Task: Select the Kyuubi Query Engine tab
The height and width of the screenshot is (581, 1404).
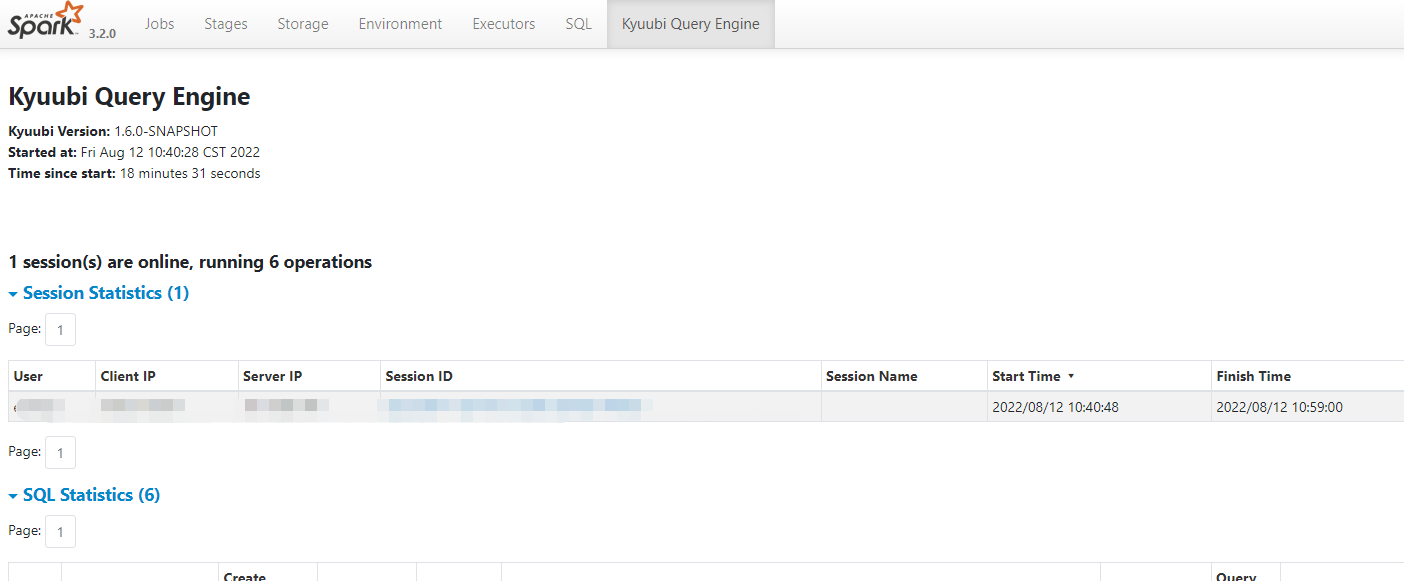Action: point(691,24)
